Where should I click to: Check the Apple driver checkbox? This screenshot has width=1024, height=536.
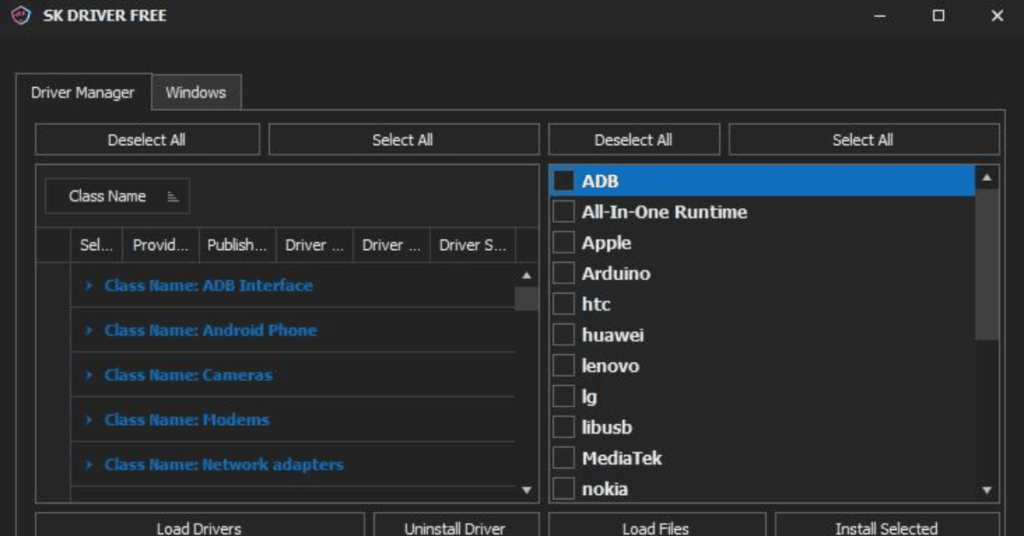pyautogui.click(x=564, y=242)
